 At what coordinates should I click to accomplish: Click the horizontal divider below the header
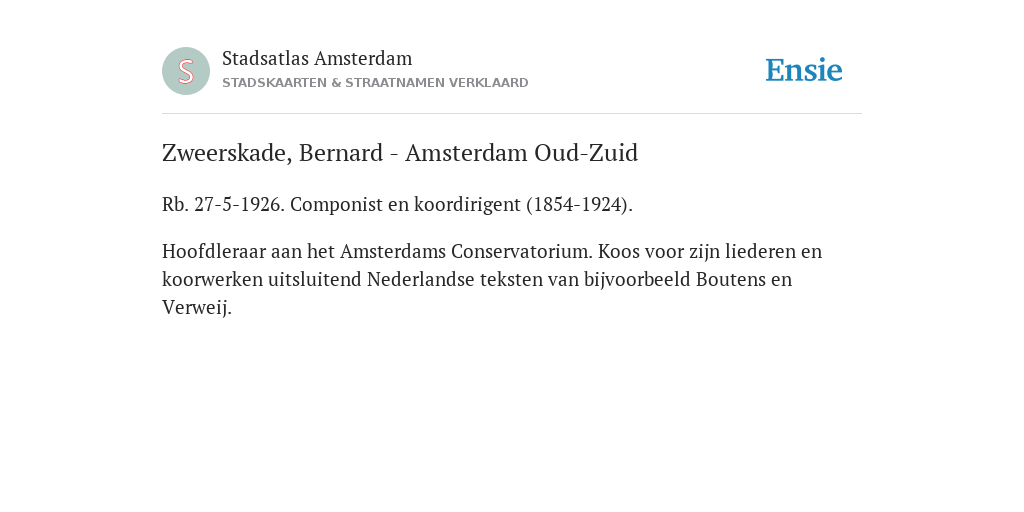[x=512, y=114]
